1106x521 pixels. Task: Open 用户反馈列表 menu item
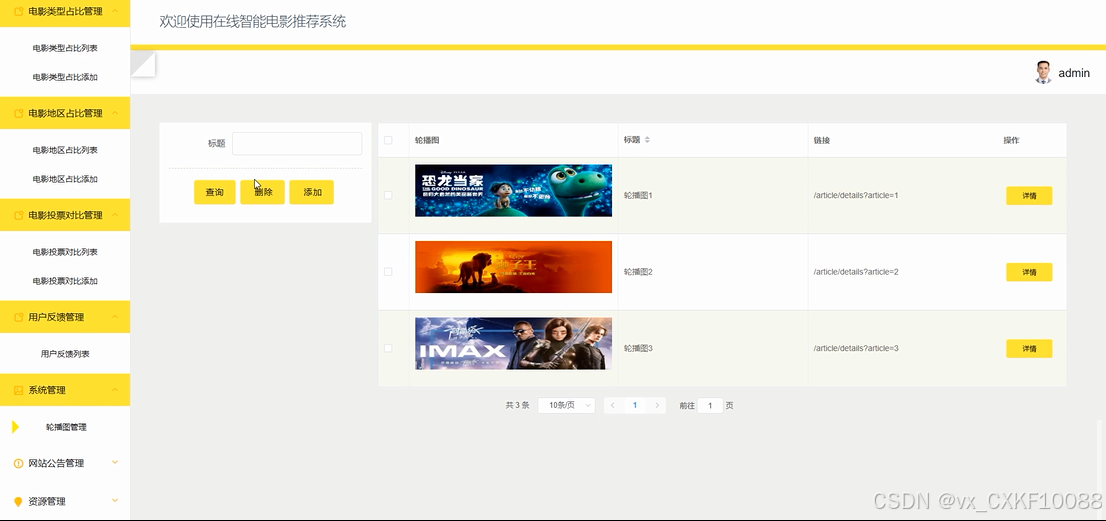click(65, 354)
